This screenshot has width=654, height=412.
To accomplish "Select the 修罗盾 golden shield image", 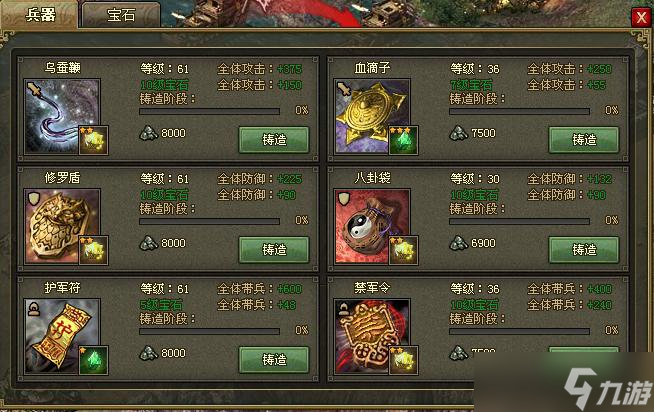I will [62, 226].
